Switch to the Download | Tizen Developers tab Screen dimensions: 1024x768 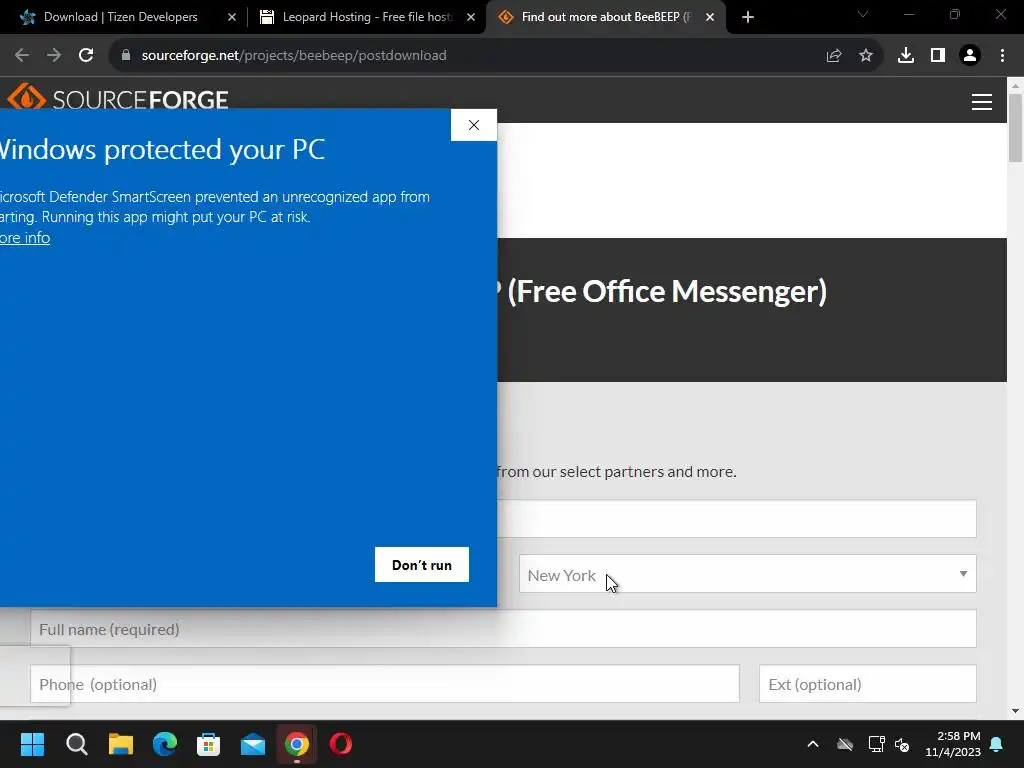[x=121, y=17]
